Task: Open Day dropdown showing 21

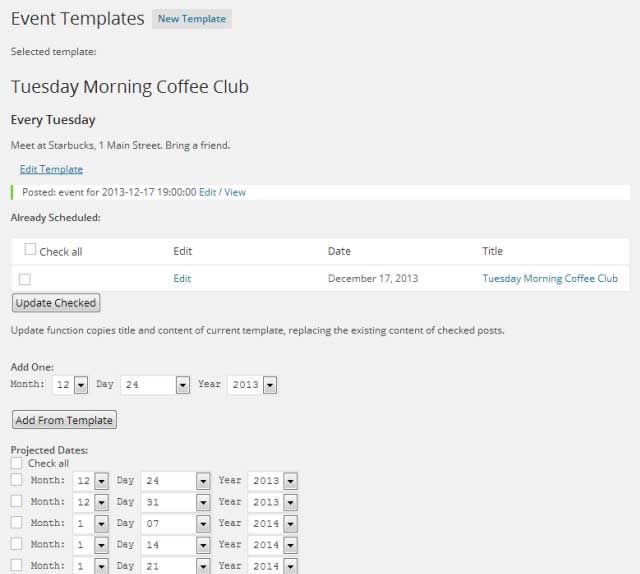Action: [176, 566]
